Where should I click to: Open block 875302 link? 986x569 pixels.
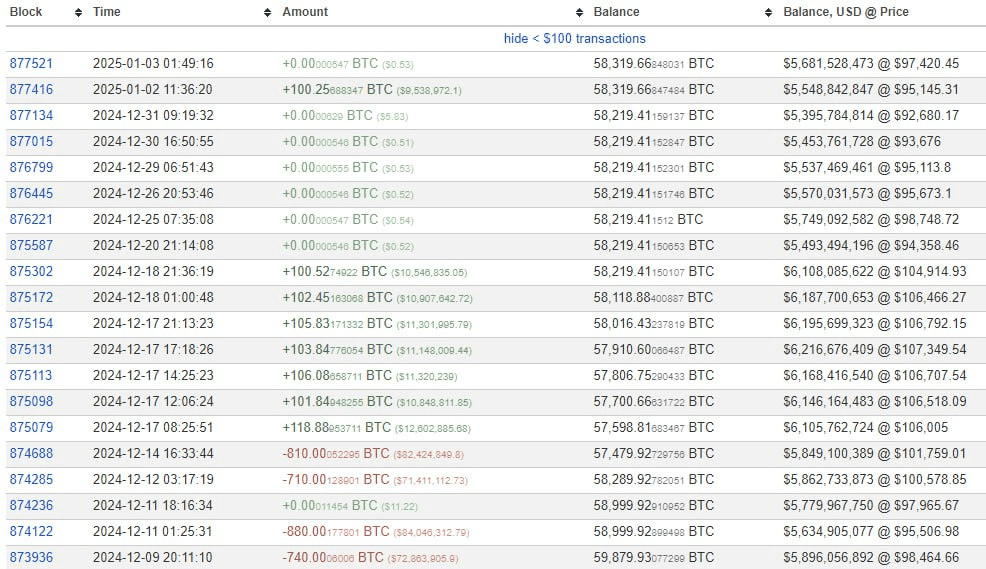click(x=31, y=272)
